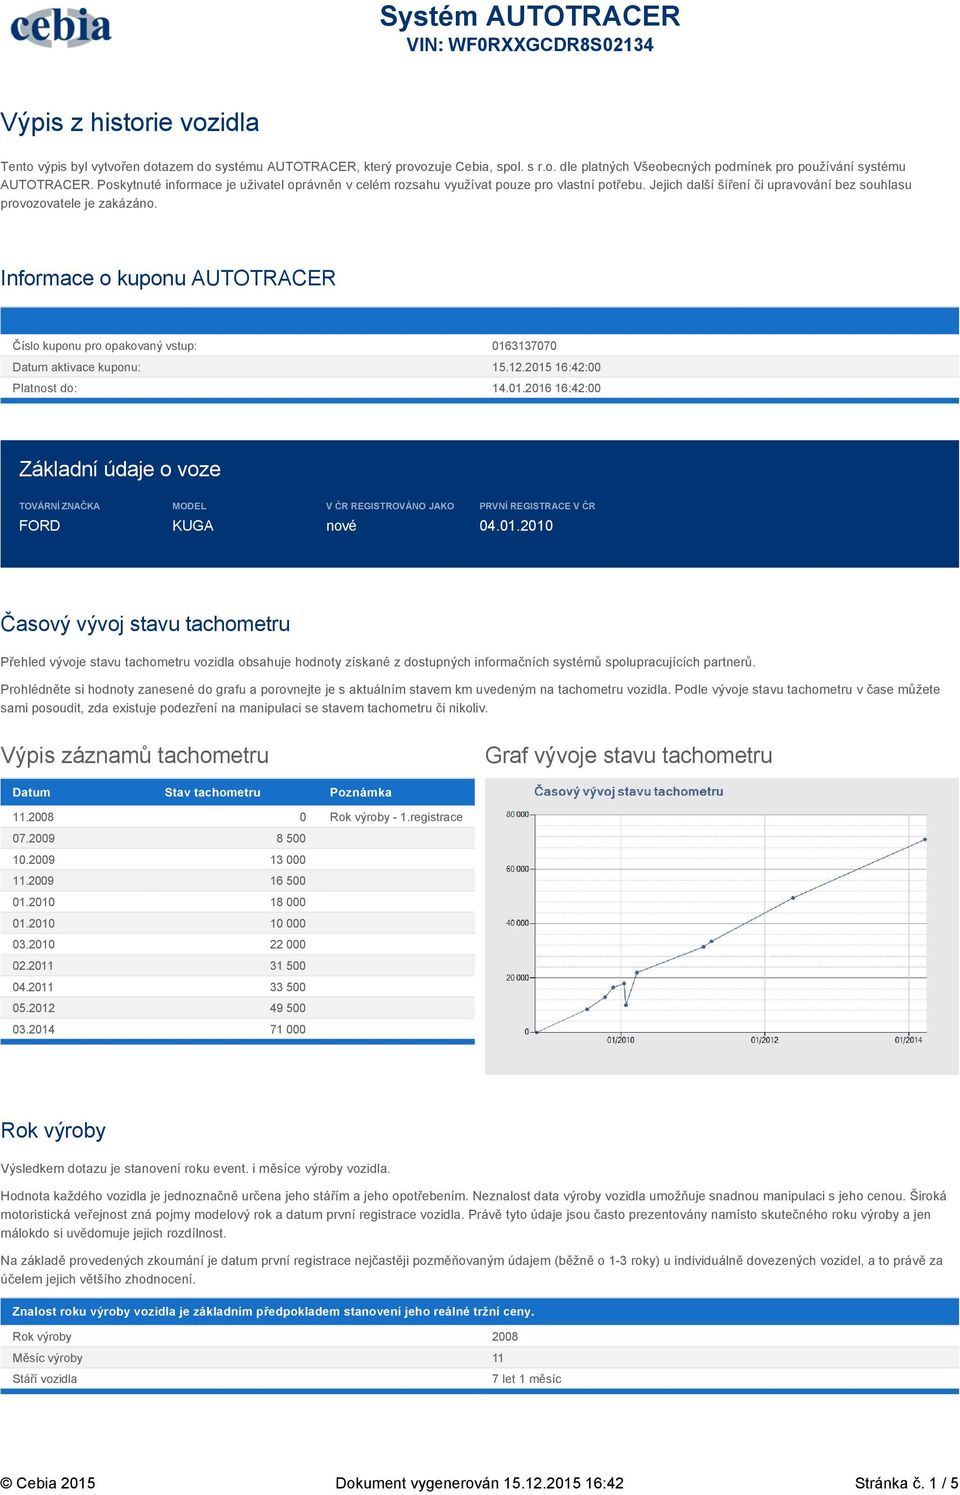Click the 'Rok výroby - 1.registrace' note
The width and height of the screenshot is (960, 1495).
[396, 817]
